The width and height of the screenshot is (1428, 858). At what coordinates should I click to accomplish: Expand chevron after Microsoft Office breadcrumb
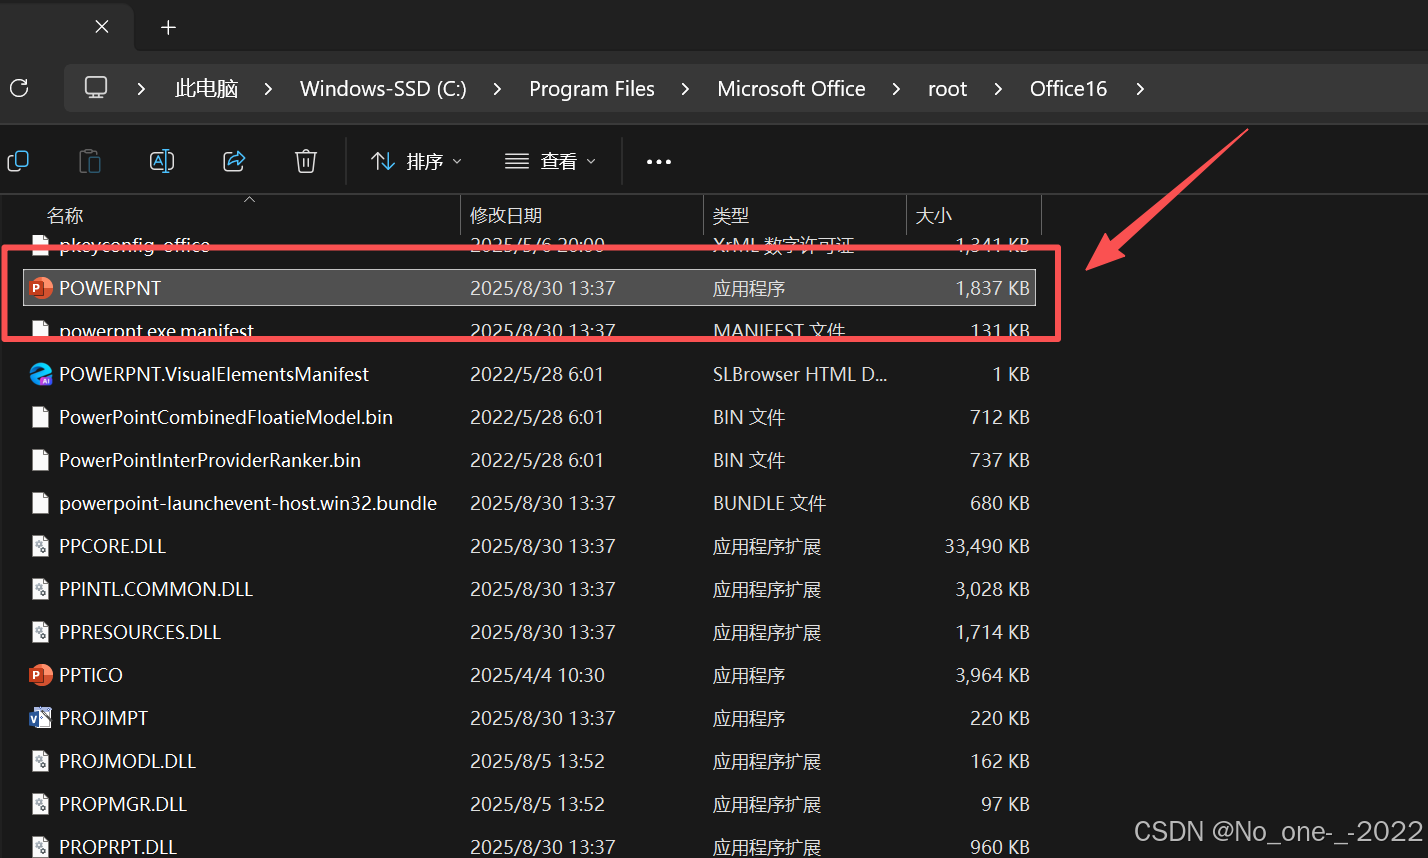click(896, 89)
